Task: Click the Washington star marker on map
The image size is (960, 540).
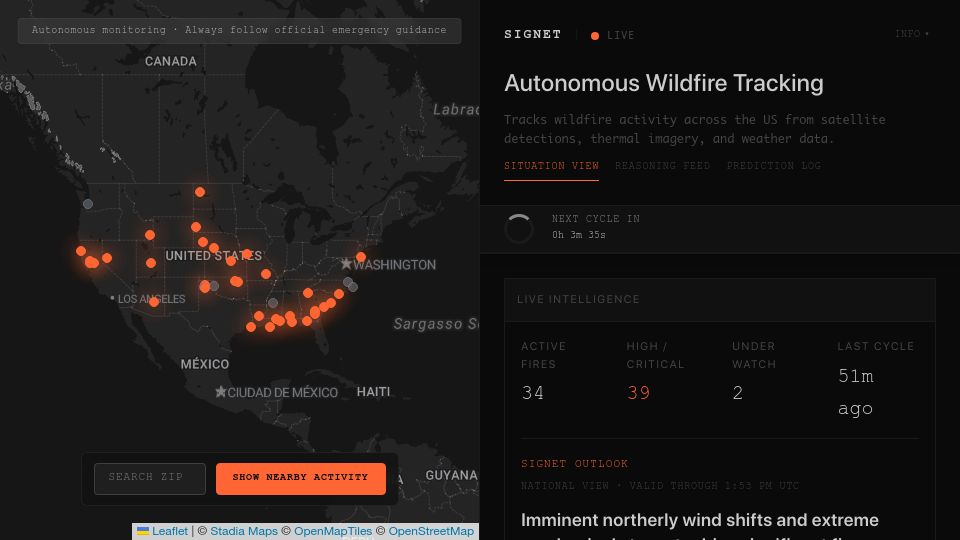Action: [347, 264]
